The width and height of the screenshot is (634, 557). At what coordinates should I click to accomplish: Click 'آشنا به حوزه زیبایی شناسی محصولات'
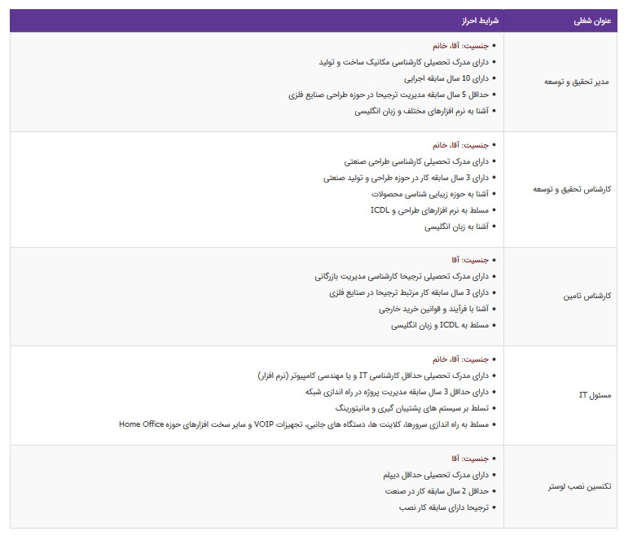pyautogui.click(x=430, y=194)
